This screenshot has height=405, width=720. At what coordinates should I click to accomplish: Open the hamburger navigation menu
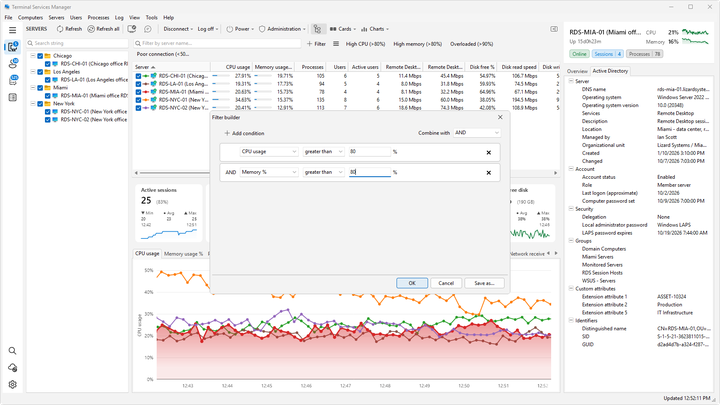[x=12, y=30]
